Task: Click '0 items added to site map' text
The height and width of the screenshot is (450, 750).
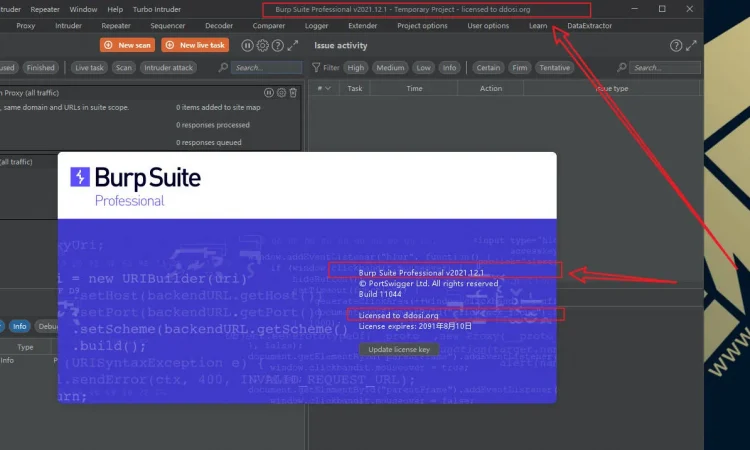Action: (x=218, y=108)
